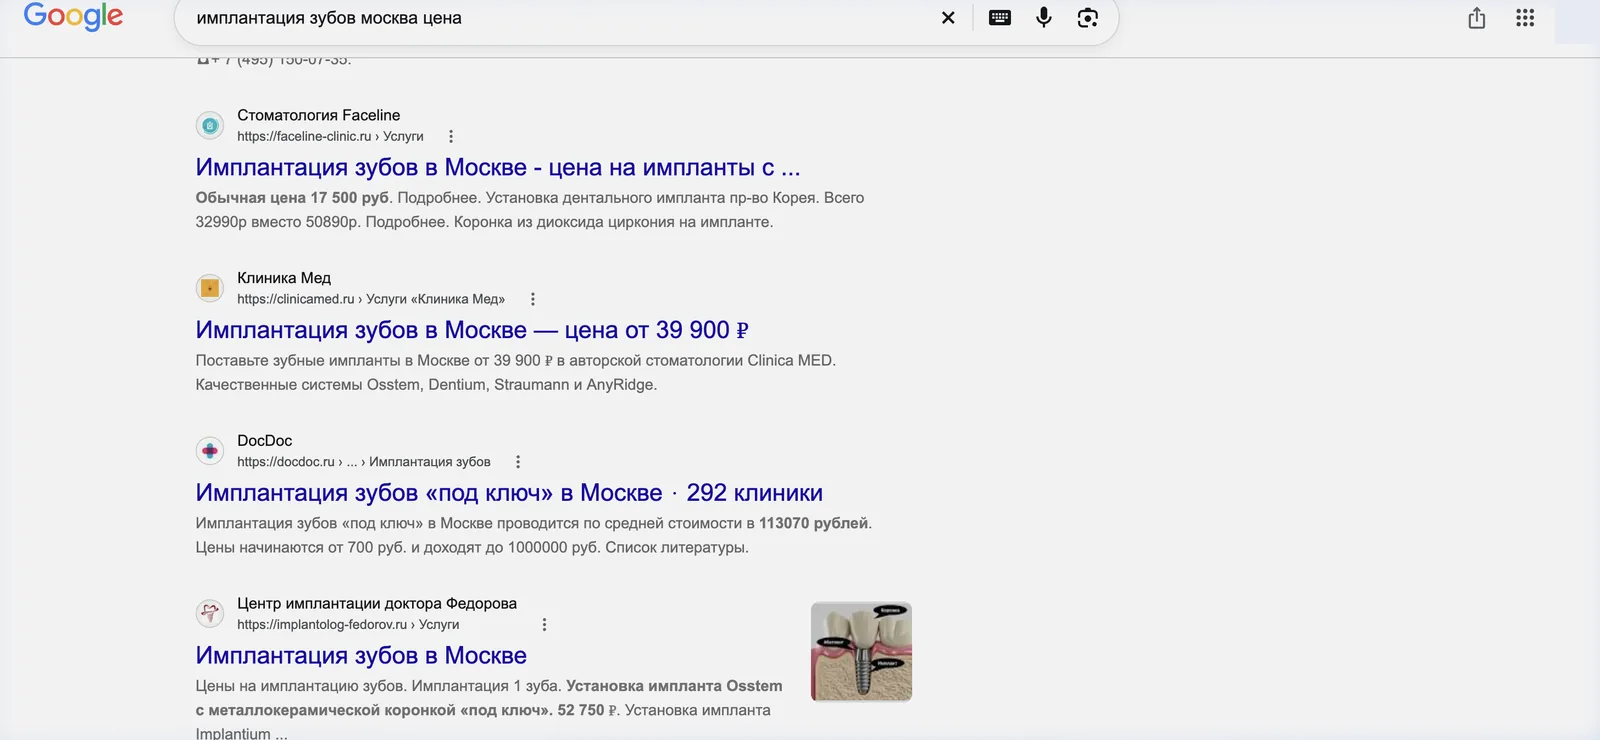The image size is (1600, 740).
Task: Open more options for the docdoc.ru result
Action: (518, 462)
